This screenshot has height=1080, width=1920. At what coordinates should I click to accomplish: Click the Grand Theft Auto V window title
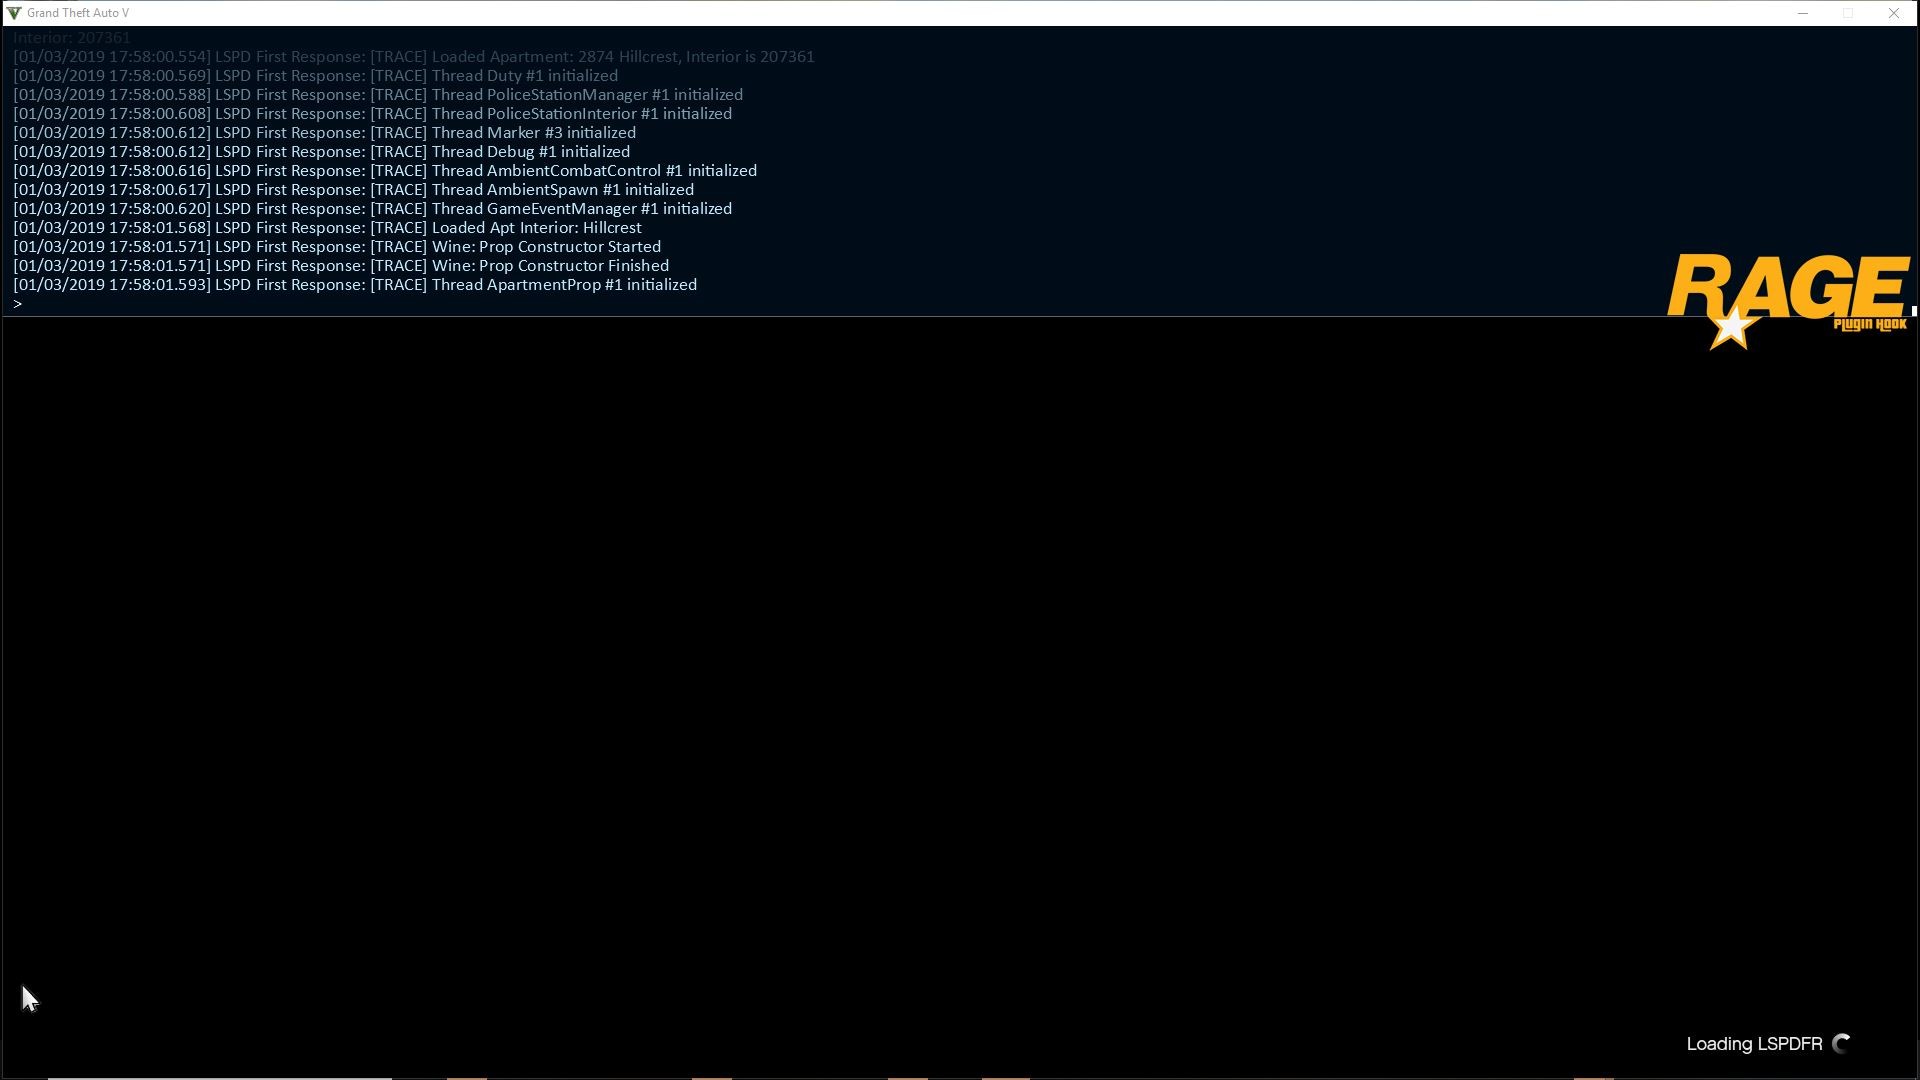click(x=78, y=13)
